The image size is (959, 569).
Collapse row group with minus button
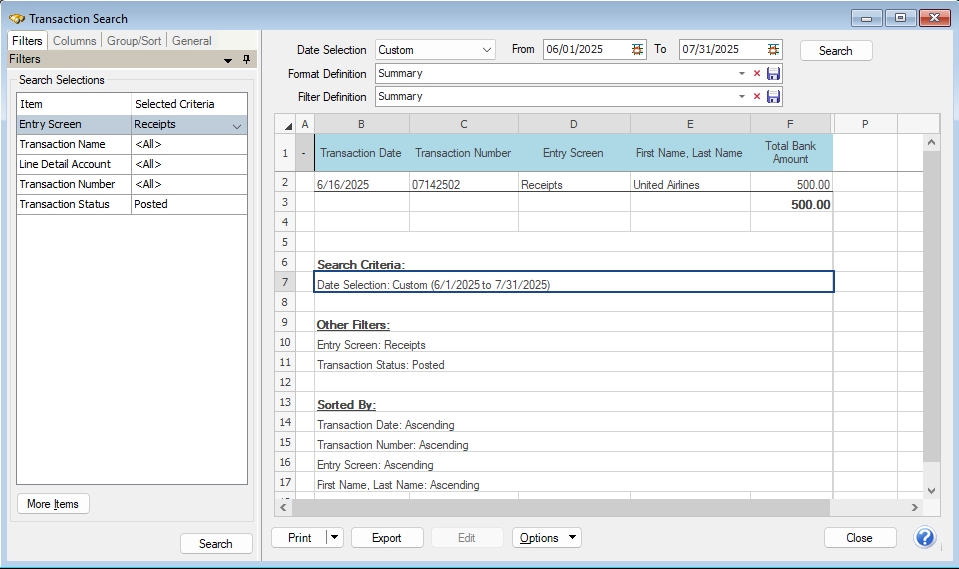coord(303,153)
